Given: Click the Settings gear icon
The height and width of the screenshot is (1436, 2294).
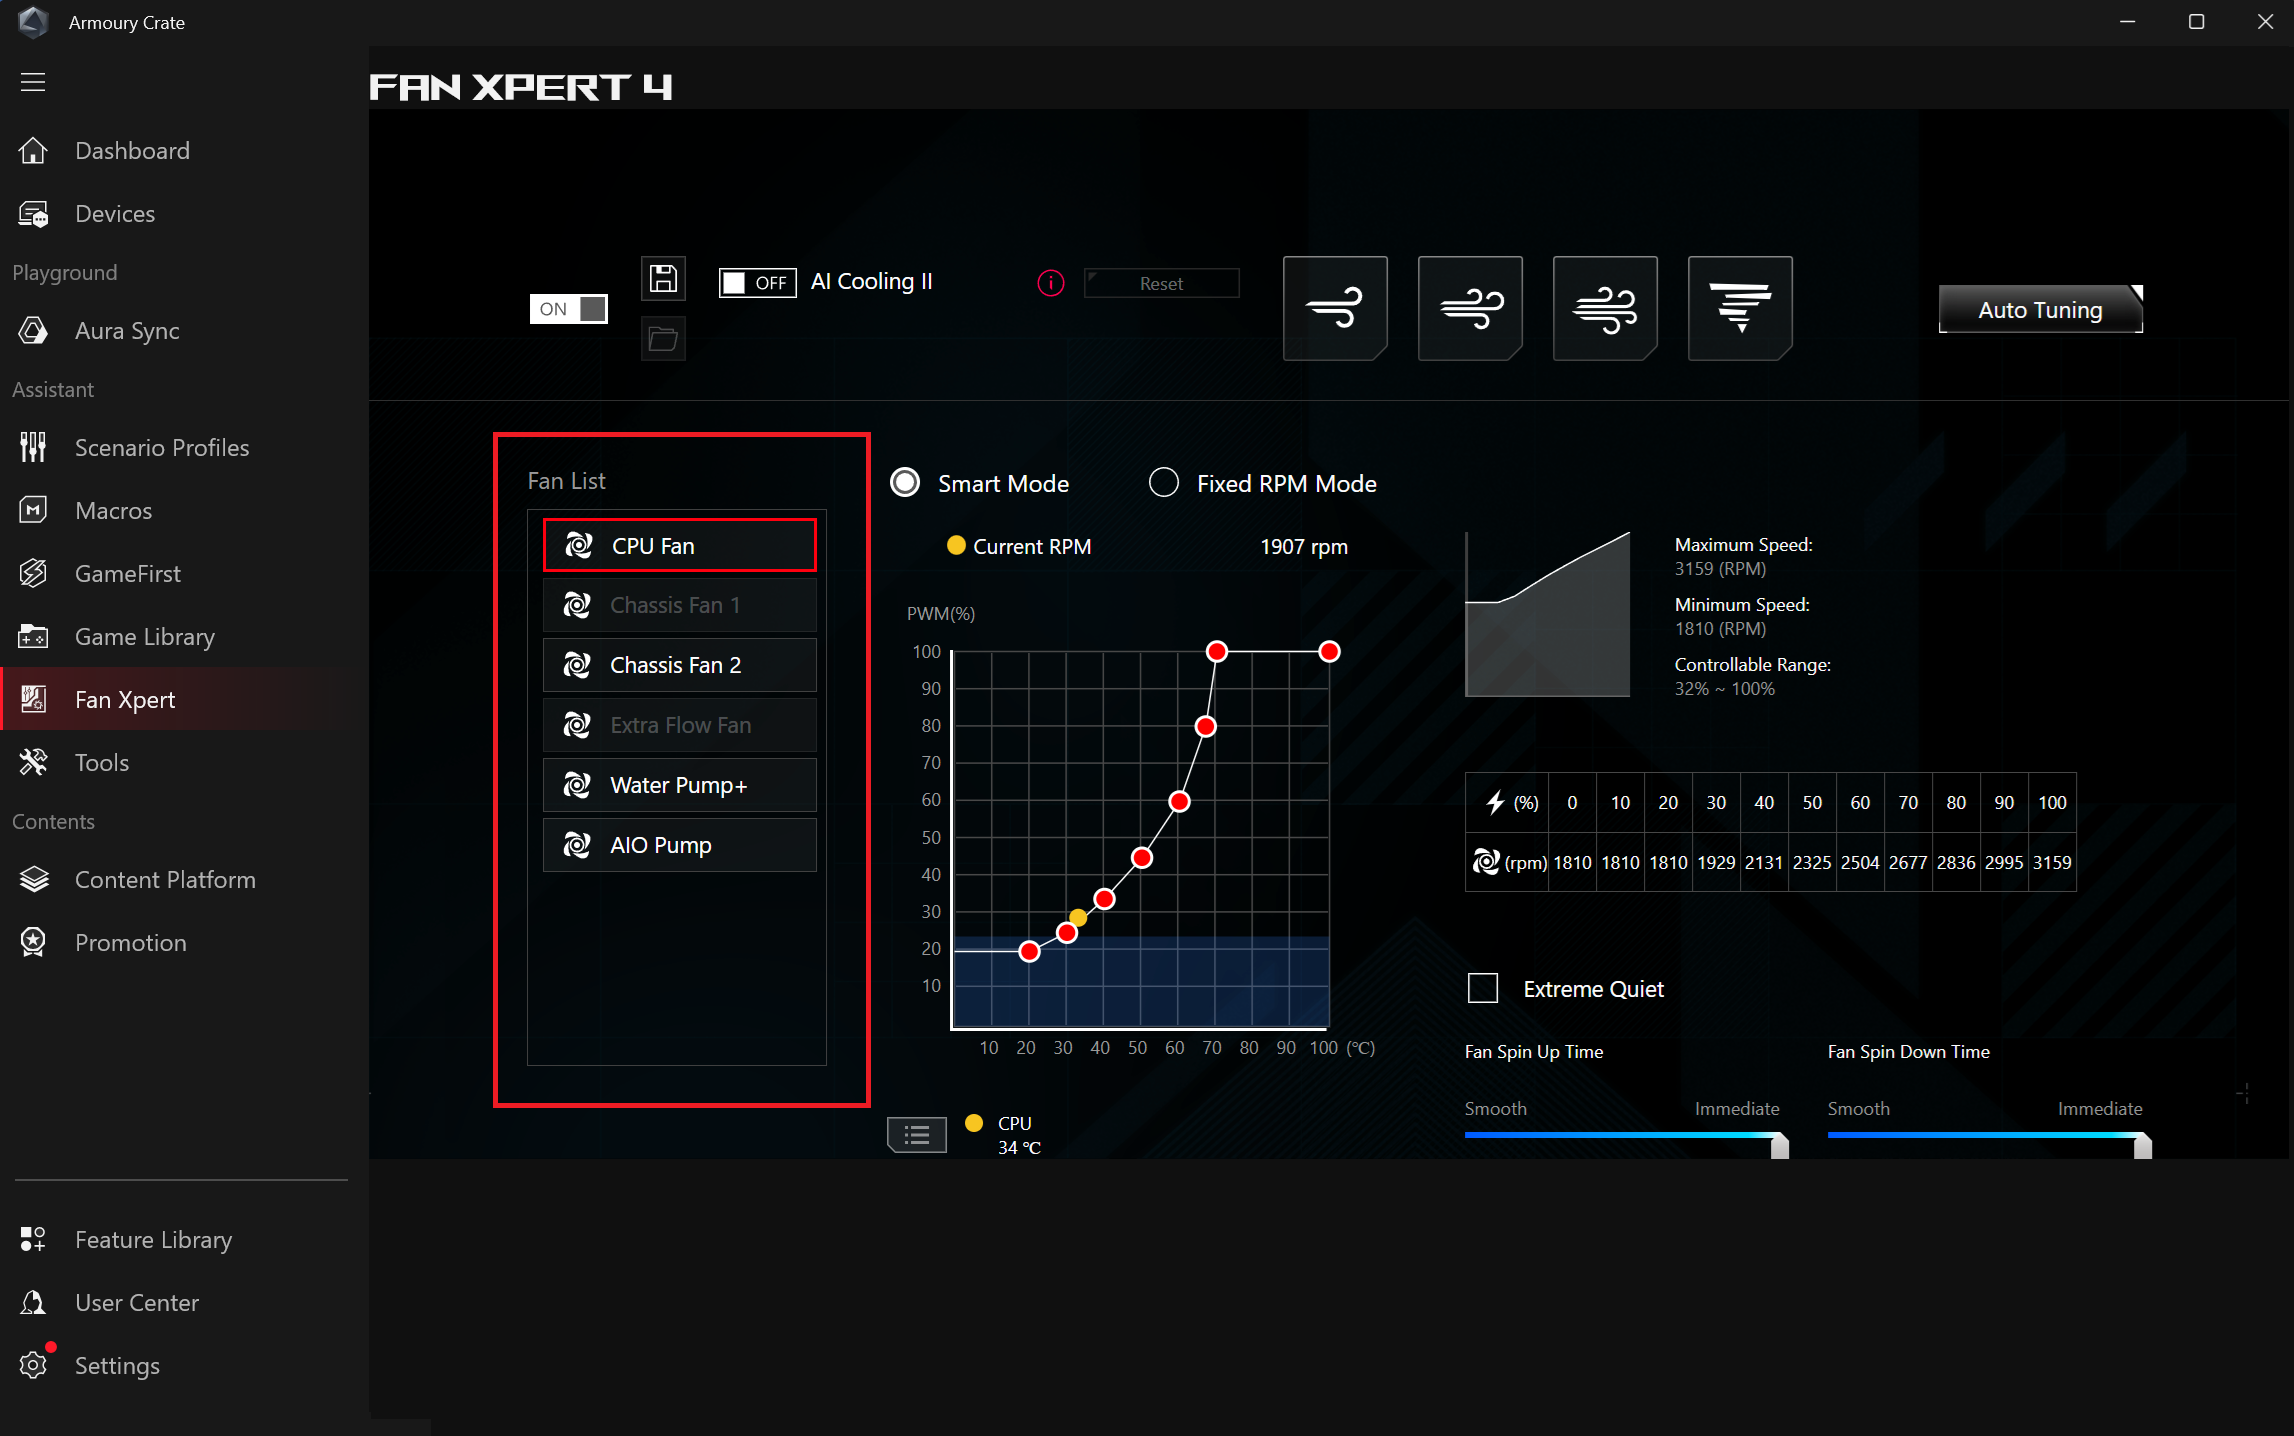Looking at the screenshot, I should pyautogui.click(x=33, y=1365).
